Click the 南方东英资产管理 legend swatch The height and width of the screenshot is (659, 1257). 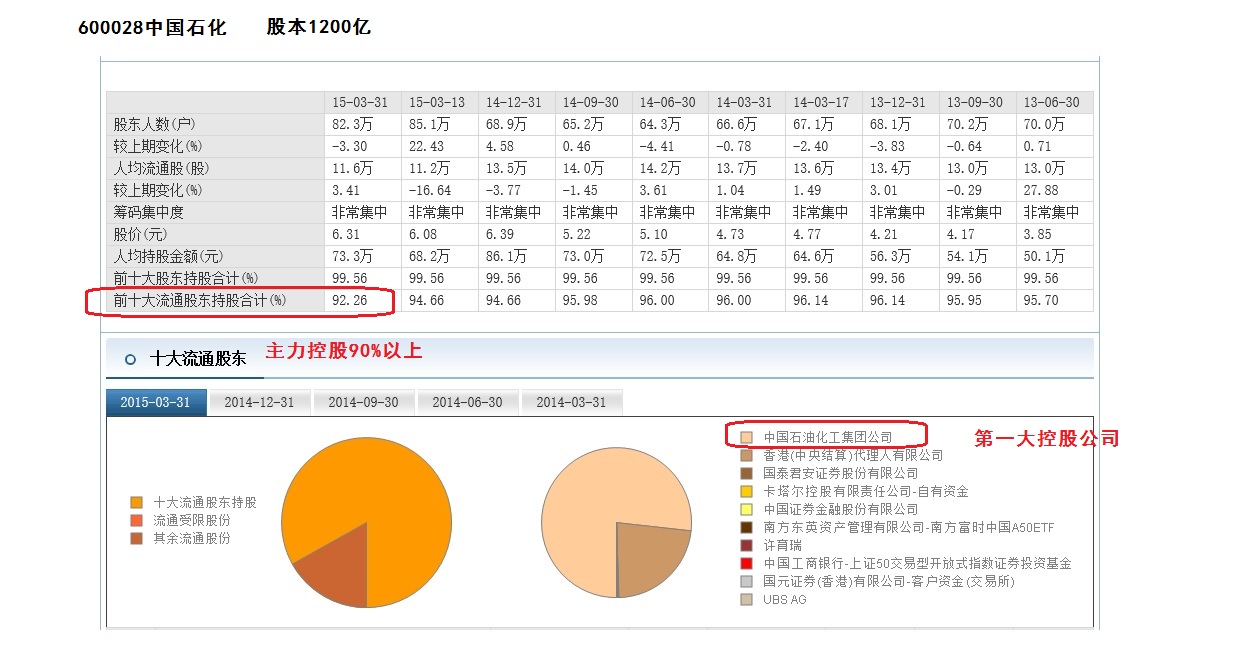tap(746, 527)
